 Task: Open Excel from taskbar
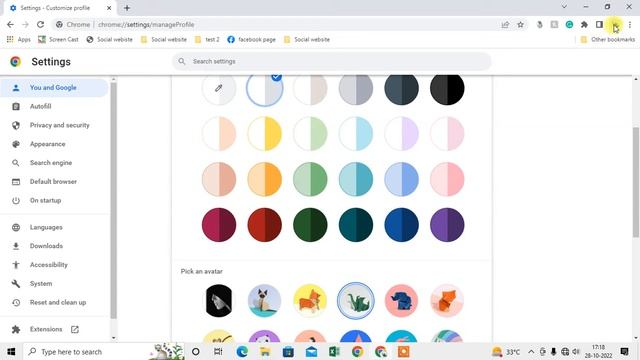[x=334, y=351]
